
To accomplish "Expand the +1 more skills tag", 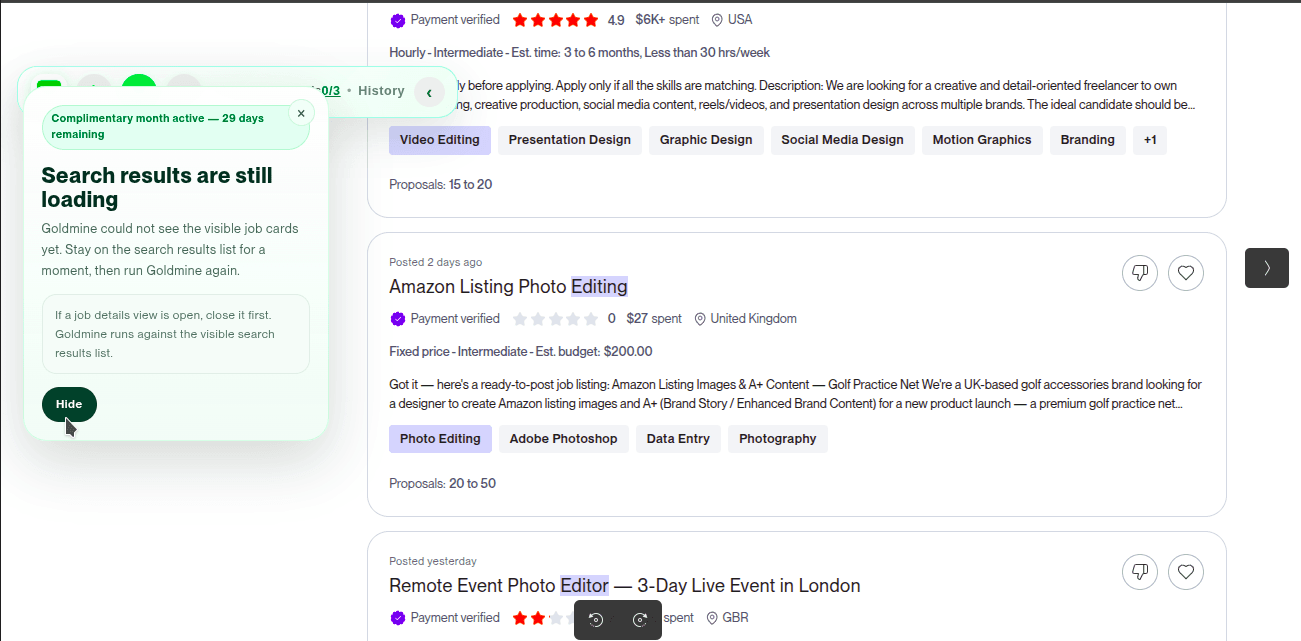I will 1150,140.
